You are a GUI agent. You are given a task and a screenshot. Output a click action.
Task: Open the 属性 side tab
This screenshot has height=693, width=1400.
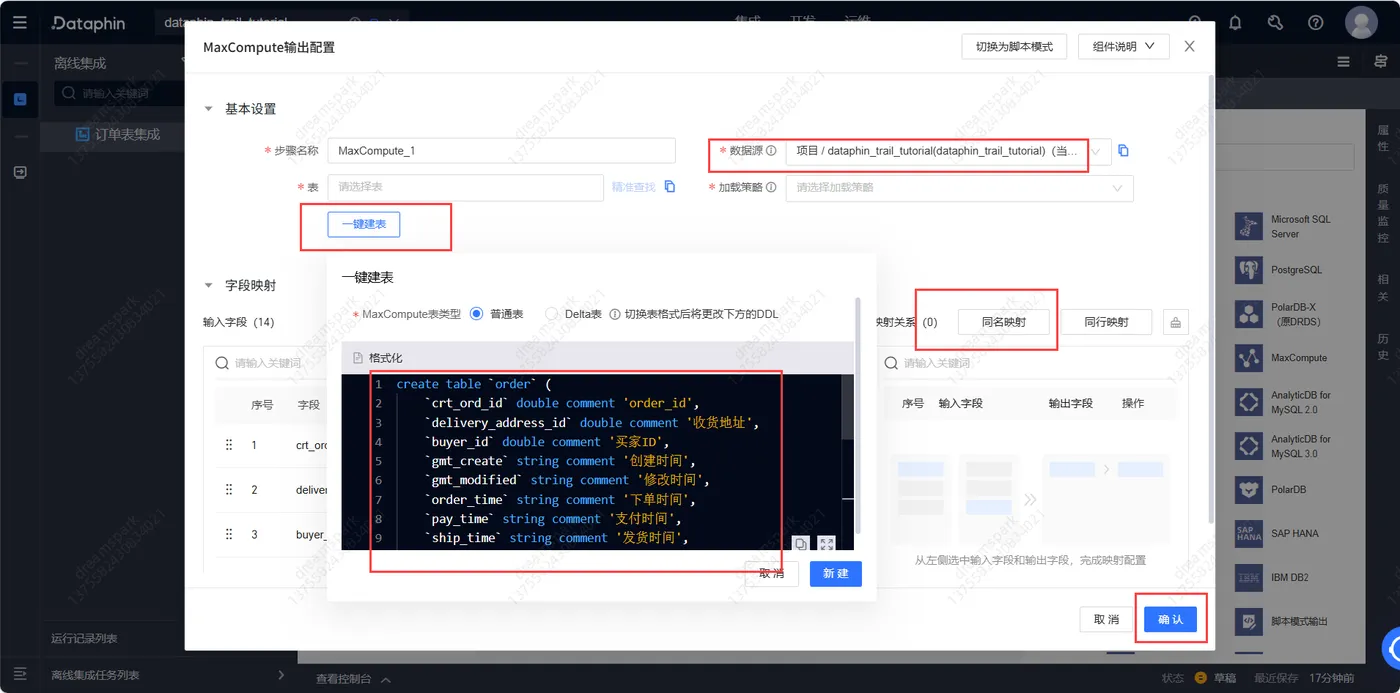tap(1383, 138)
